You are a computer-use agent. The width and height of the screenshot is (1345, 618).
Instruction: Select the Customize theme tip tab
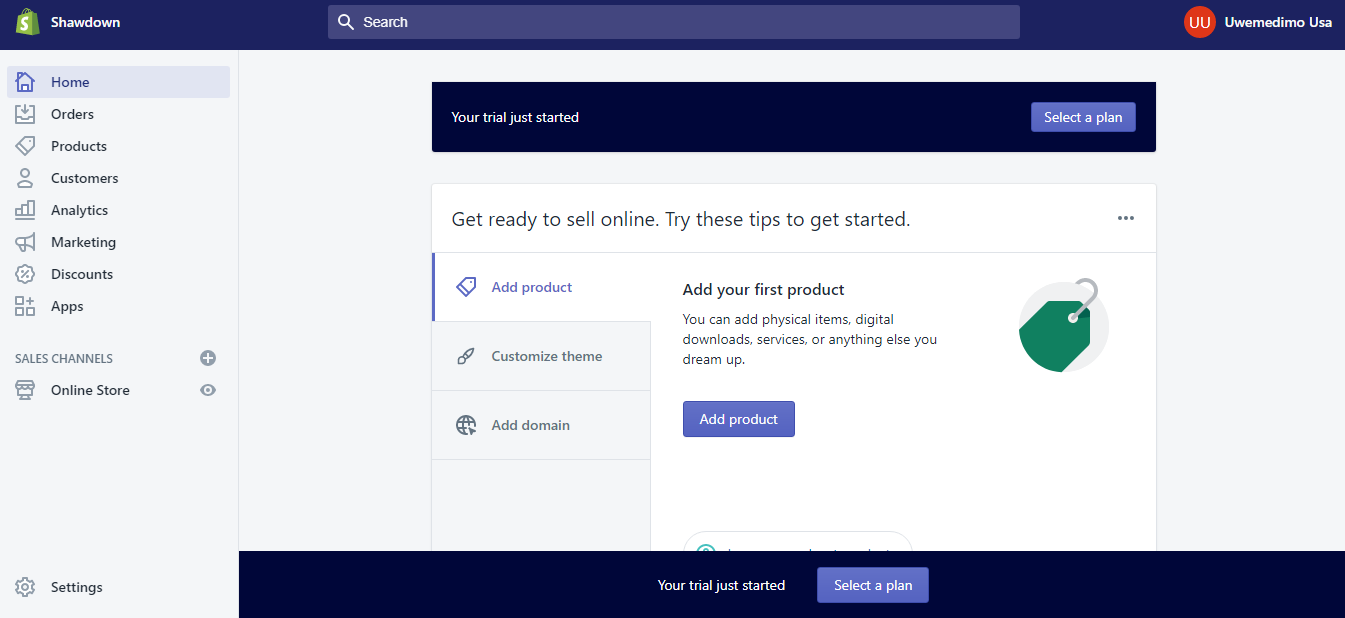pyautogui.click(x=542, y=356)
